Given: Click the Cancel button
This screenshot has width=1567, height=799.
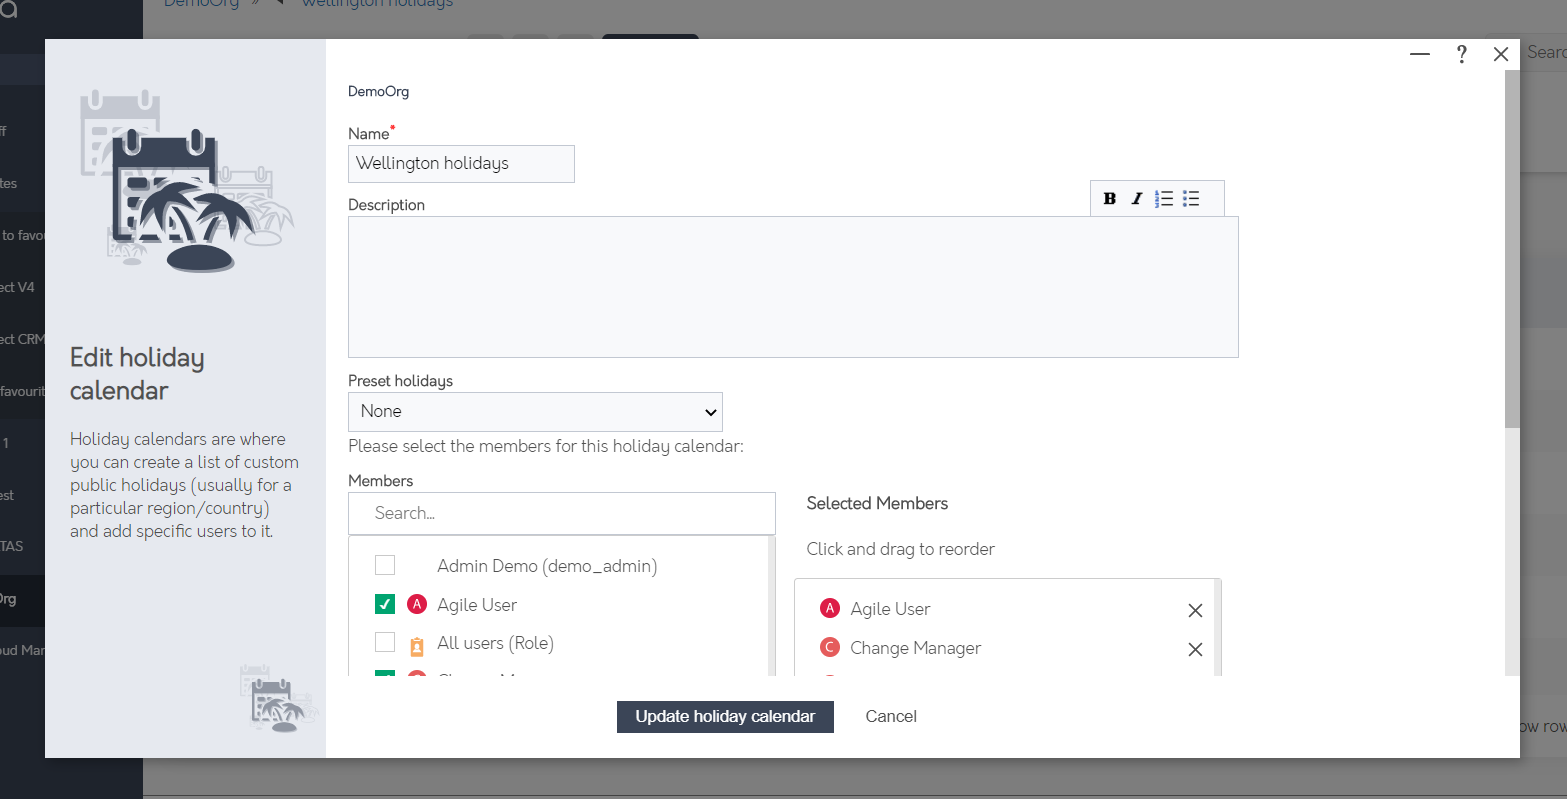Looking at the screenshot, I should click(890, 716).
